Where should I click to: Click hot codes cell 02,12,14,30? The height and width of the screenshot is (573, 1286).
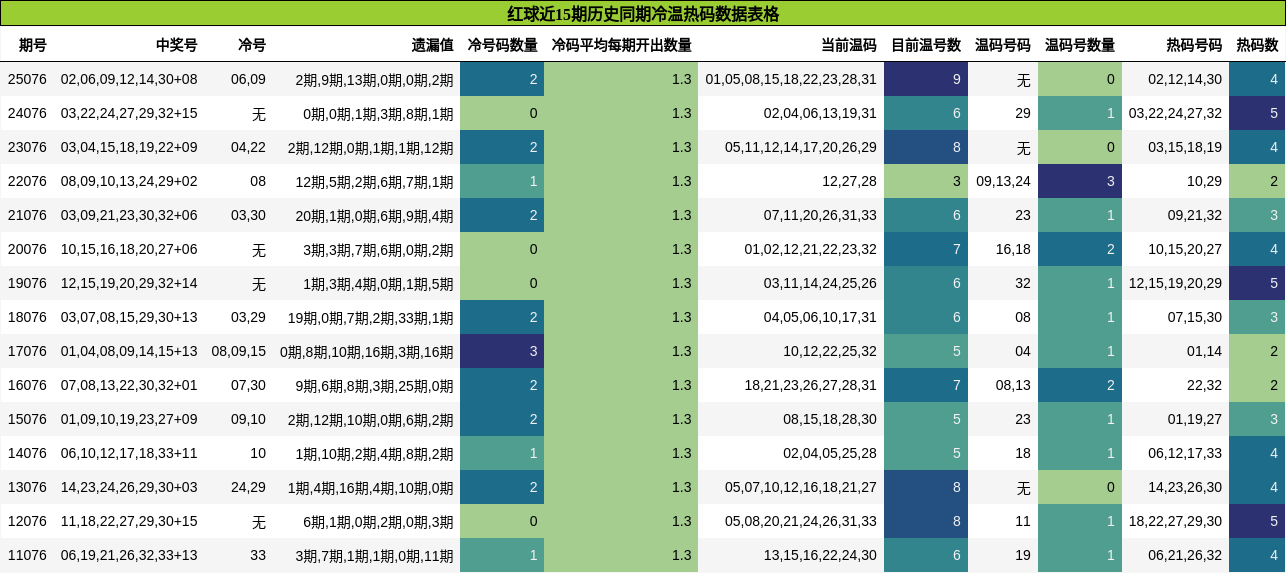(1185, 79)
